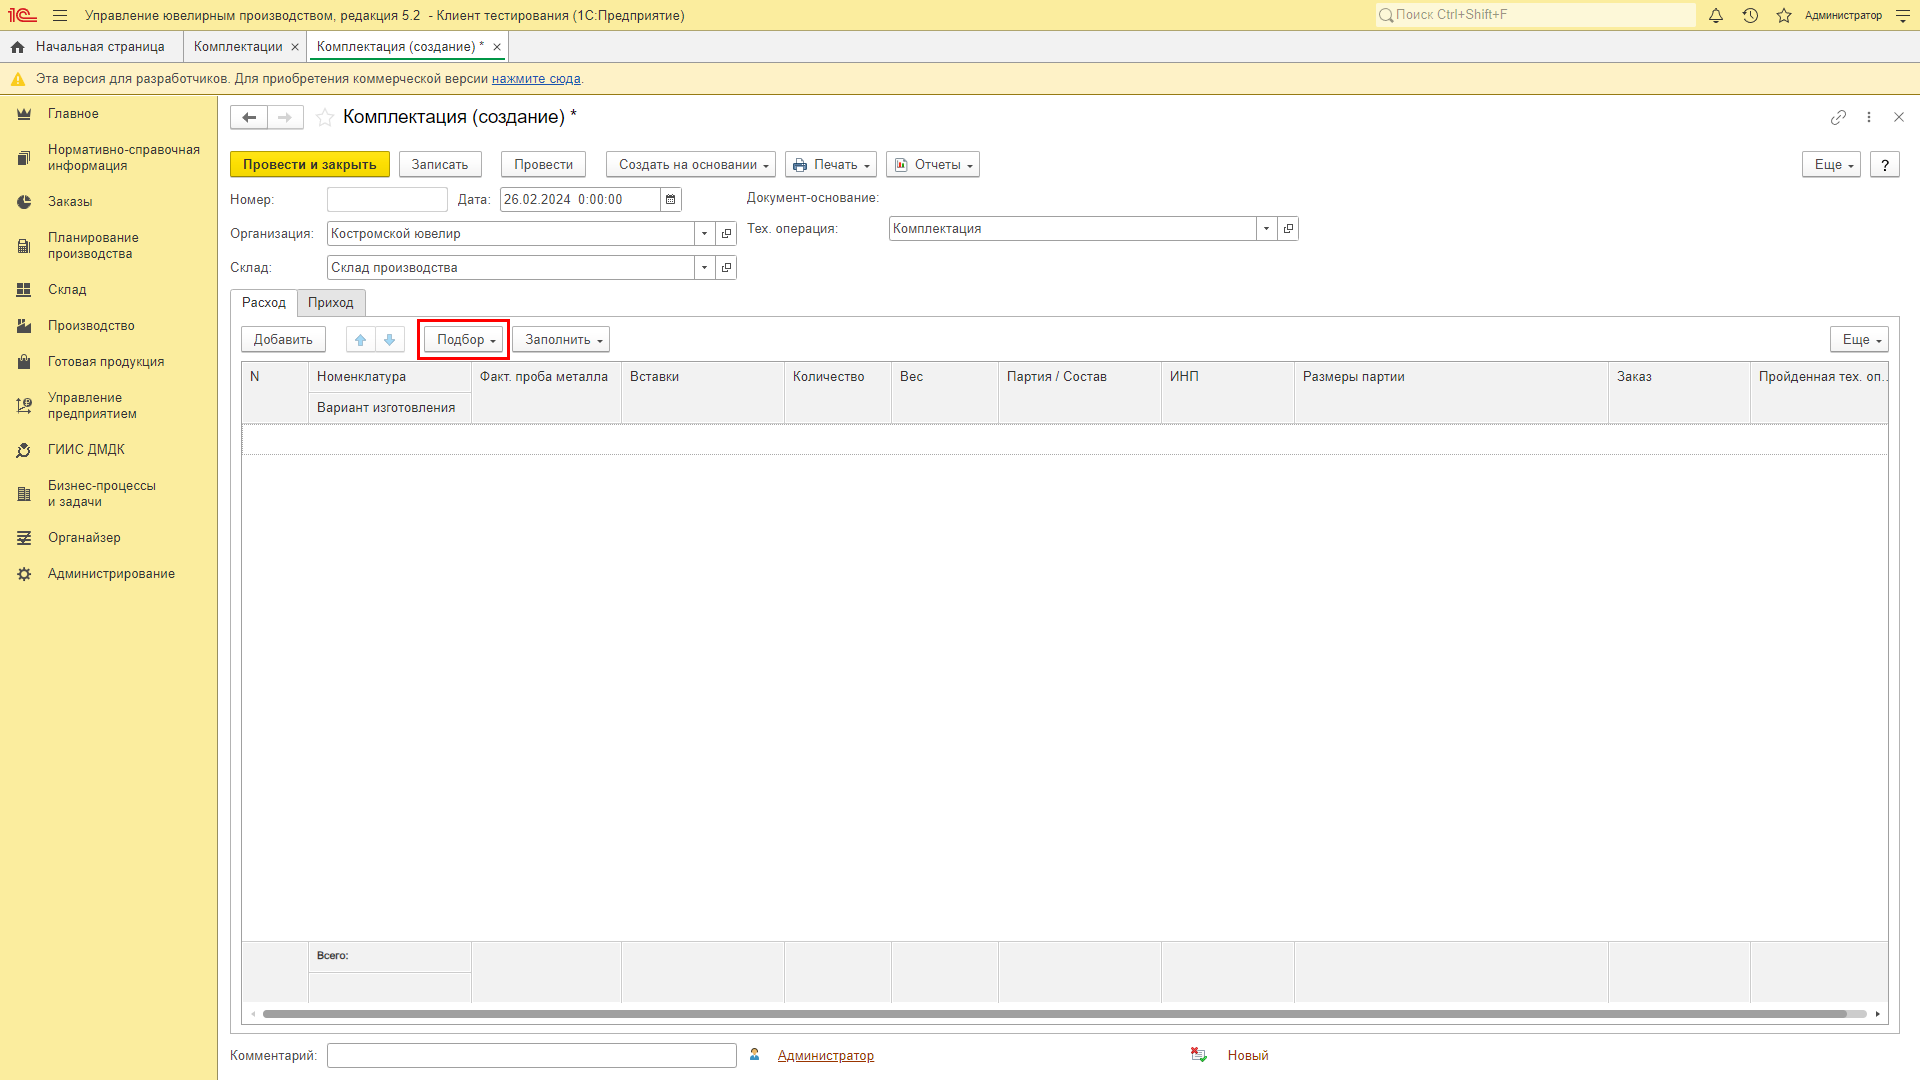Screen dimensions: 1920x1080
Task: Open the Подбор dropdown
Action: 464,339
